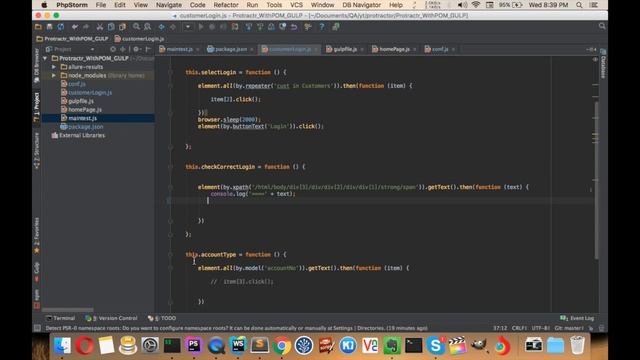The height and width of the screenshot is (360, 640).
Task: Click the UTF-8 encoding status entry
Action: (541, 328)
